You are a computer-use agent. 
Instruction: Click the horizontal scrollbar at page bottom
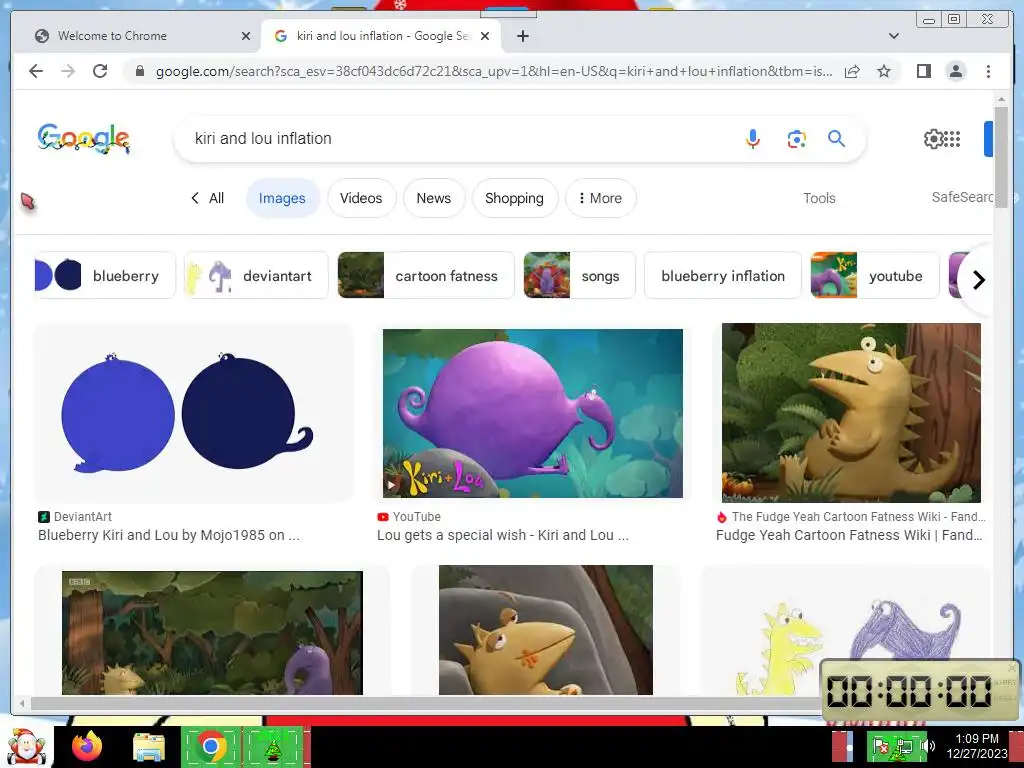click(x=428, y=703)
